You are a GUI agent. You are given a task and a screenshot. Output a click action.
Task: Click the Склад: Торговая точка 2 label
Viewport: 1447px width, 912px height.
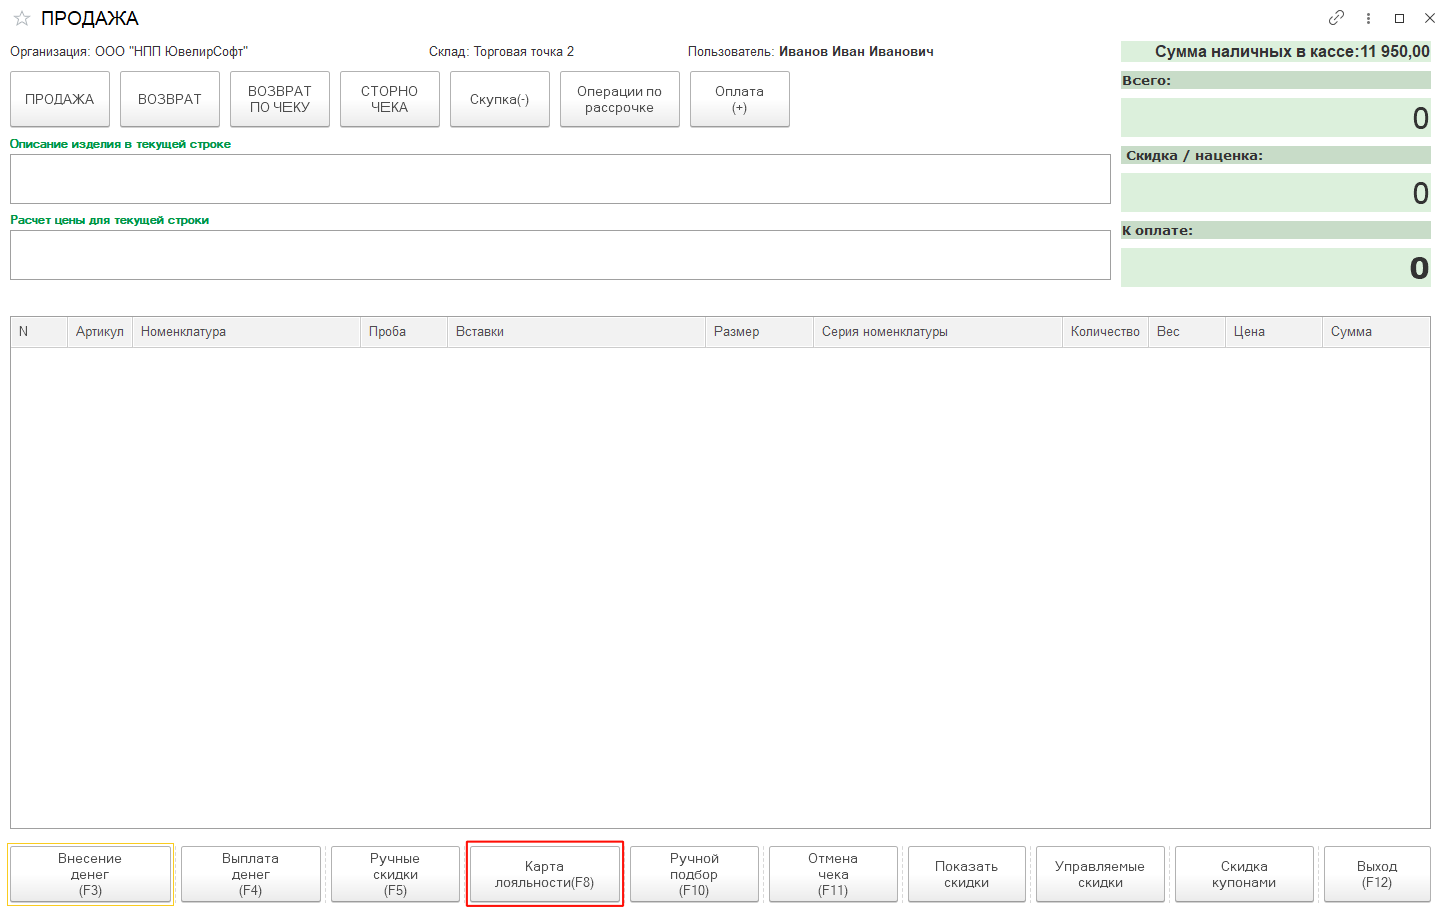pos(502,52)
